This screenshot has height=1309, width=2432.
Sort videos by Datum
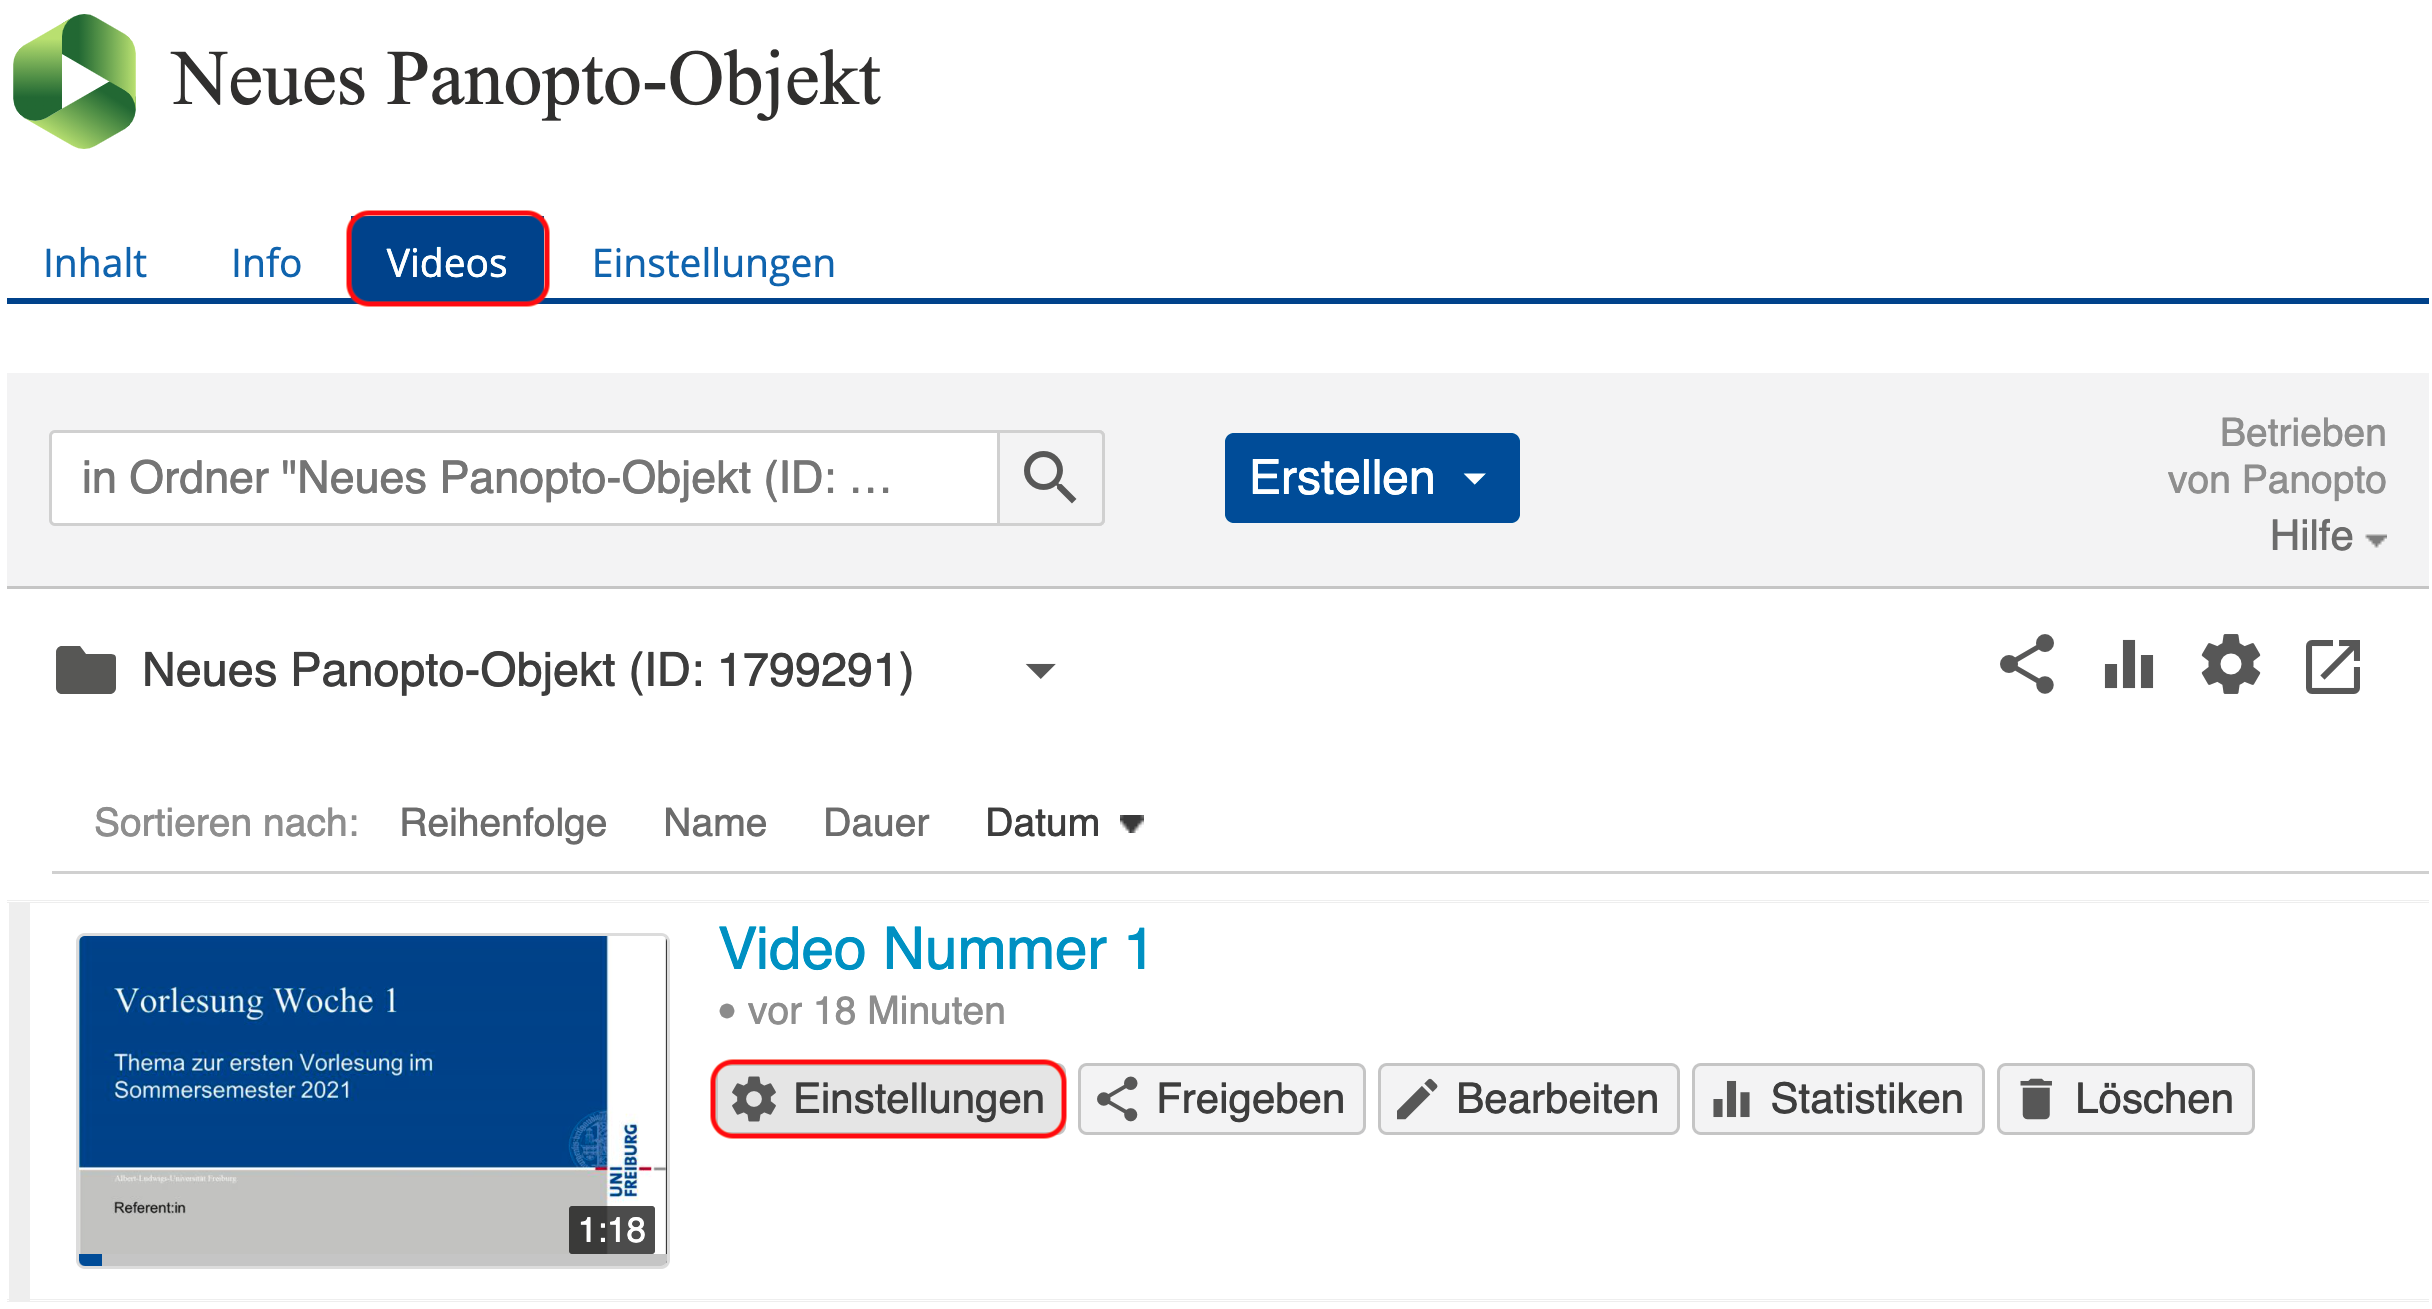pos(1064,823)
